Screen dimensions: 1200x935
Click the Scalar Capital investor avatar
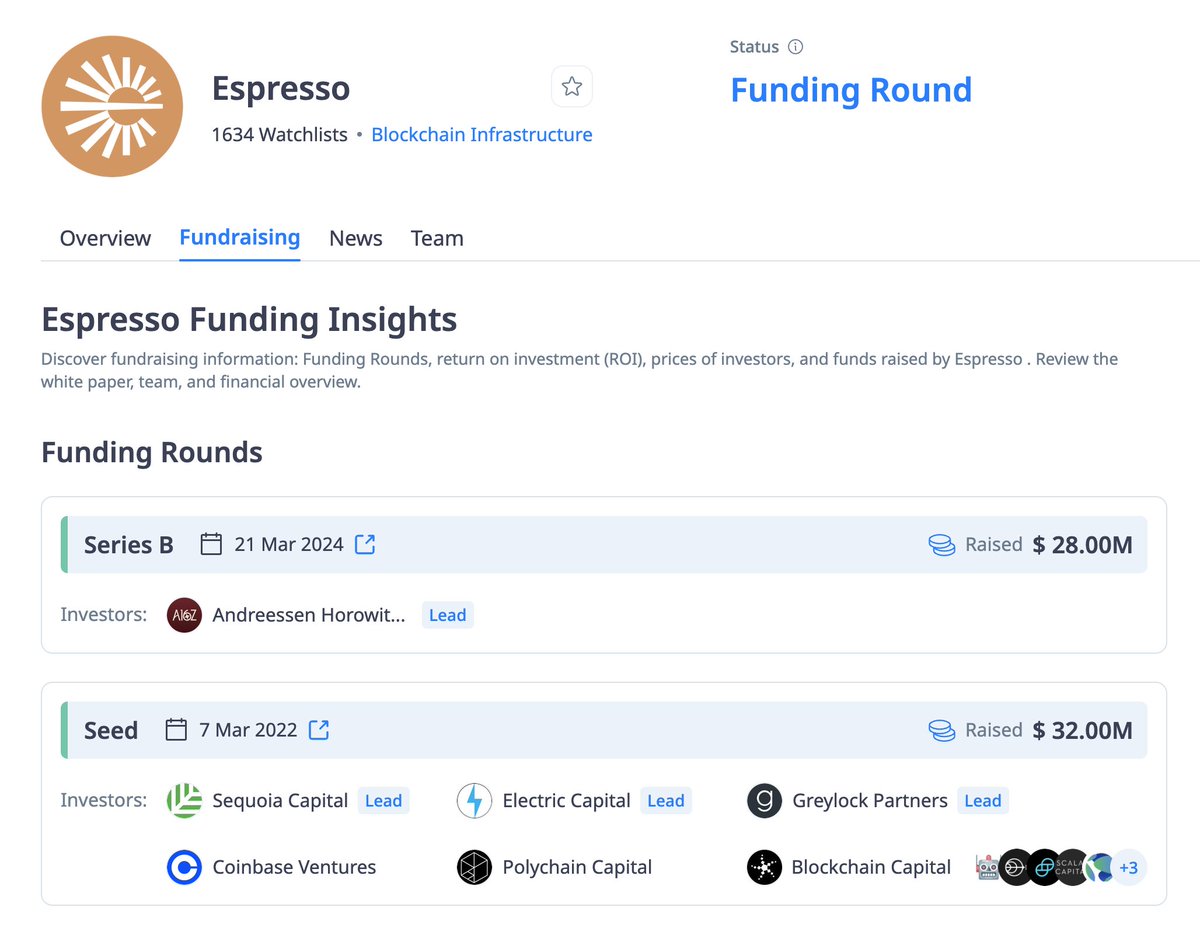[1072, 868]
